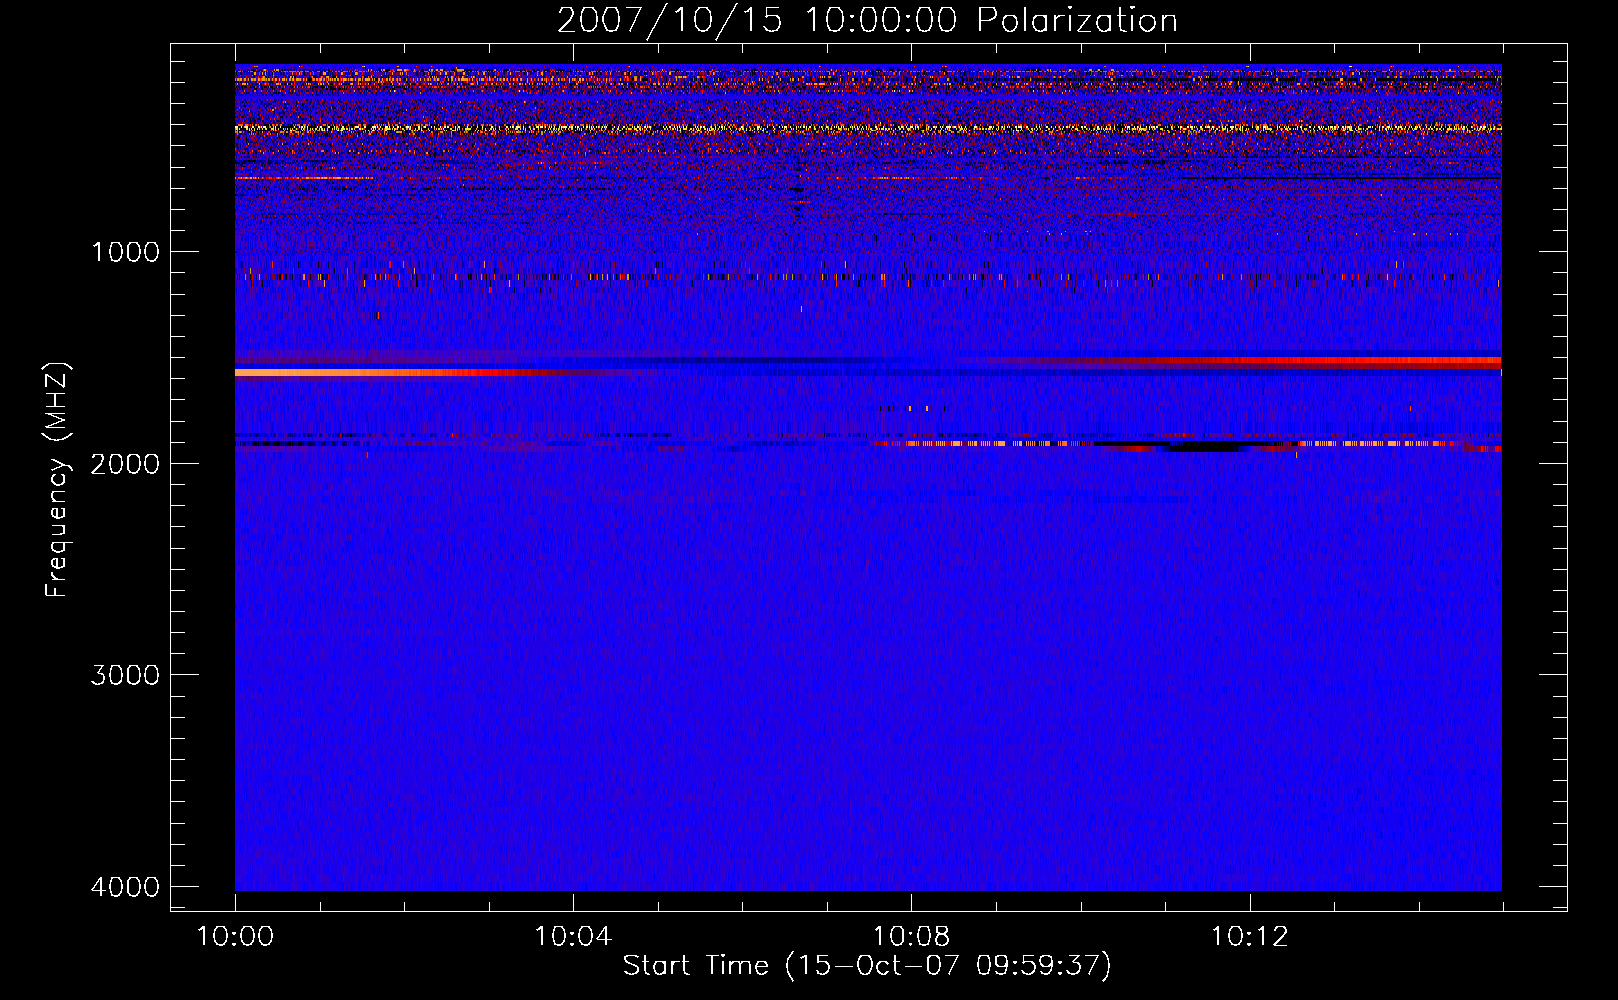Click the 'Frequency (MHZ)' axis title

[x=58, y=480]
